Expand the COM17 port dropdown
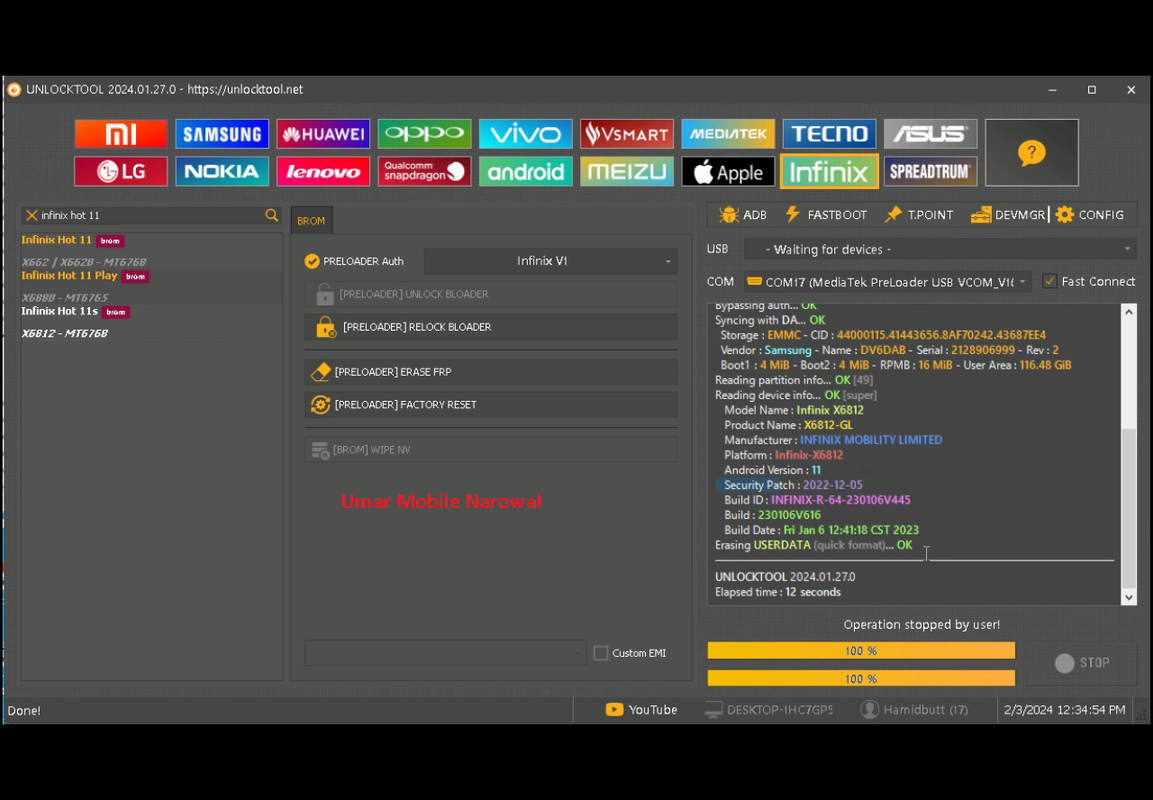The width and height of the screenshot is (1153, 800). coord(887,282)
